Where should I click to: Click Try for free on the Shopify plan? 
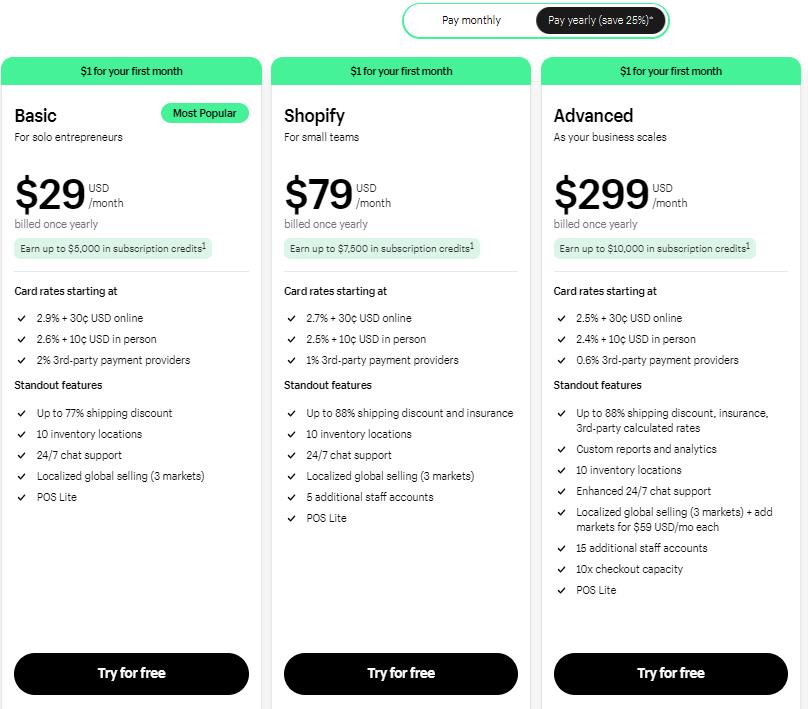400,673
